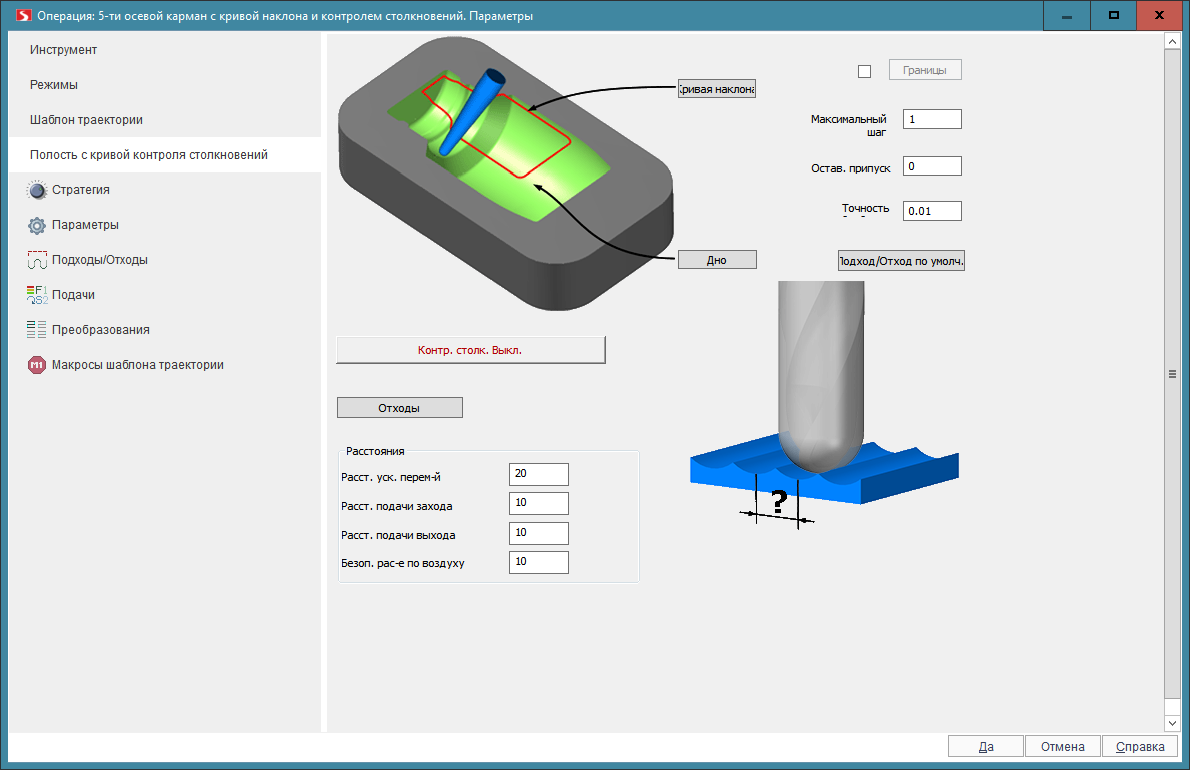Click the vertical scrollbar thumb
Screen dimensions: 1190x770
1172,374
